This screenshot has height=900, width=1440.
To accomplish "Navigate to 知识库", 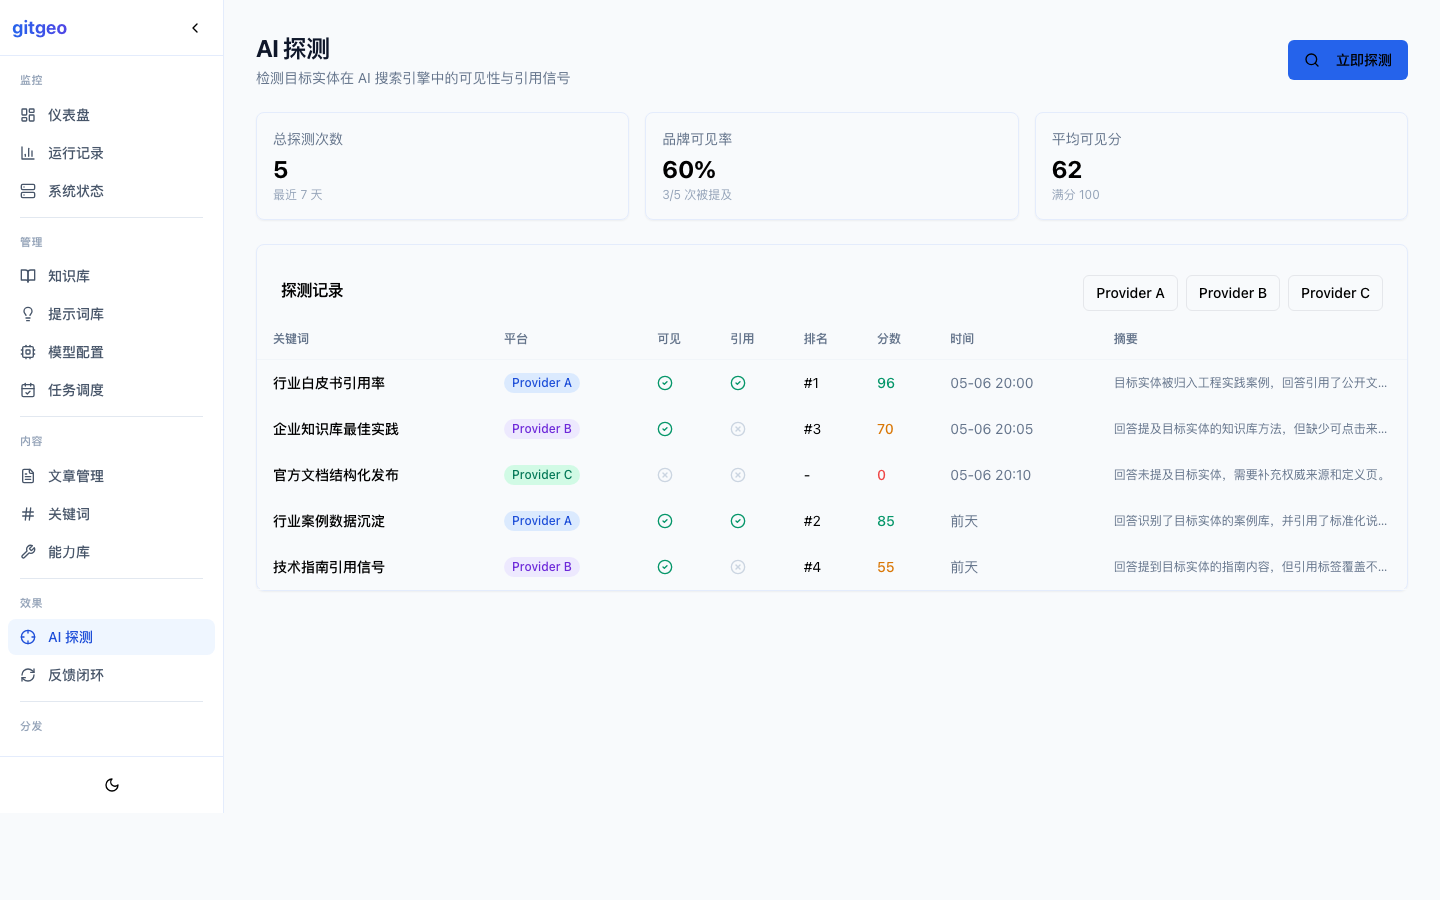I will [x=111, y=276].
